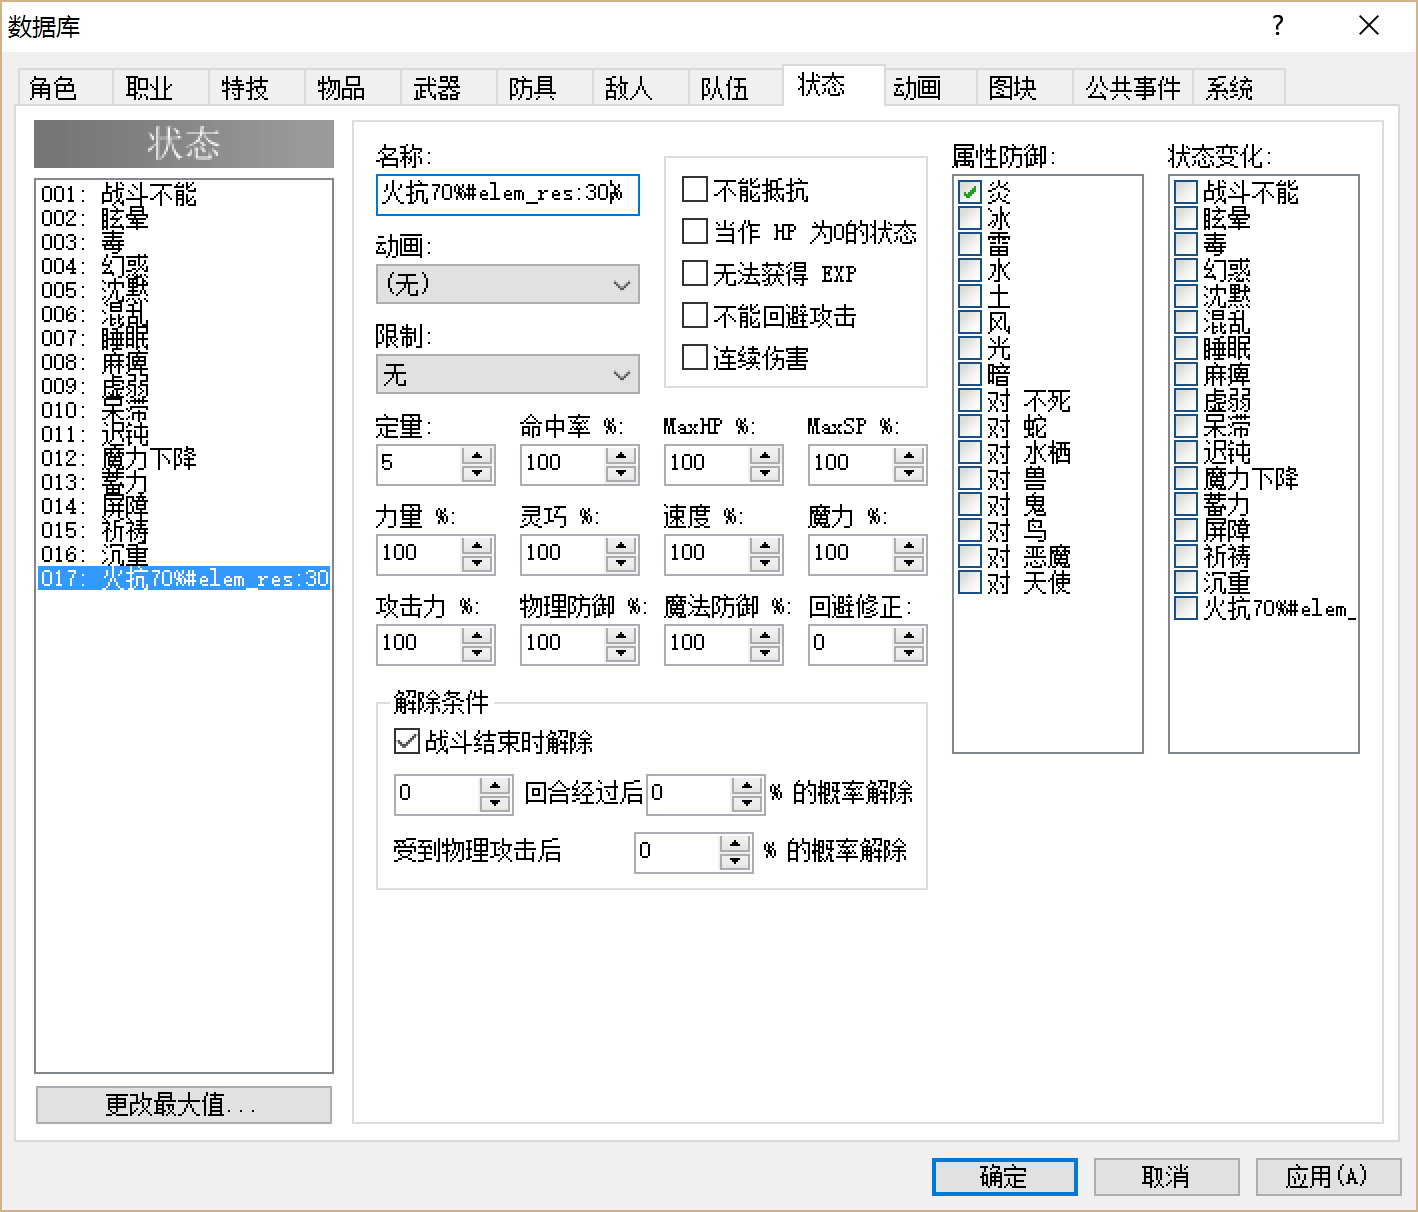
Task: Increase 力量 % using the up arrow
Action: [x=477, y=545]
